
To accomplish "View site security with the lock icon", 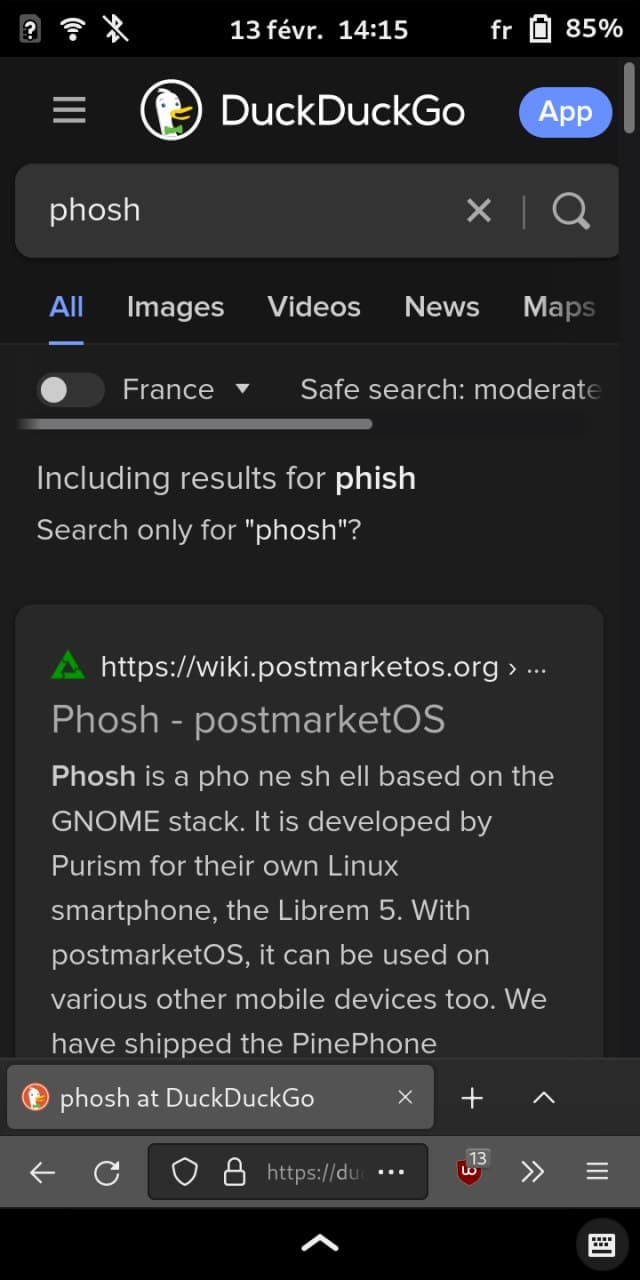I will click(232, 1171).
